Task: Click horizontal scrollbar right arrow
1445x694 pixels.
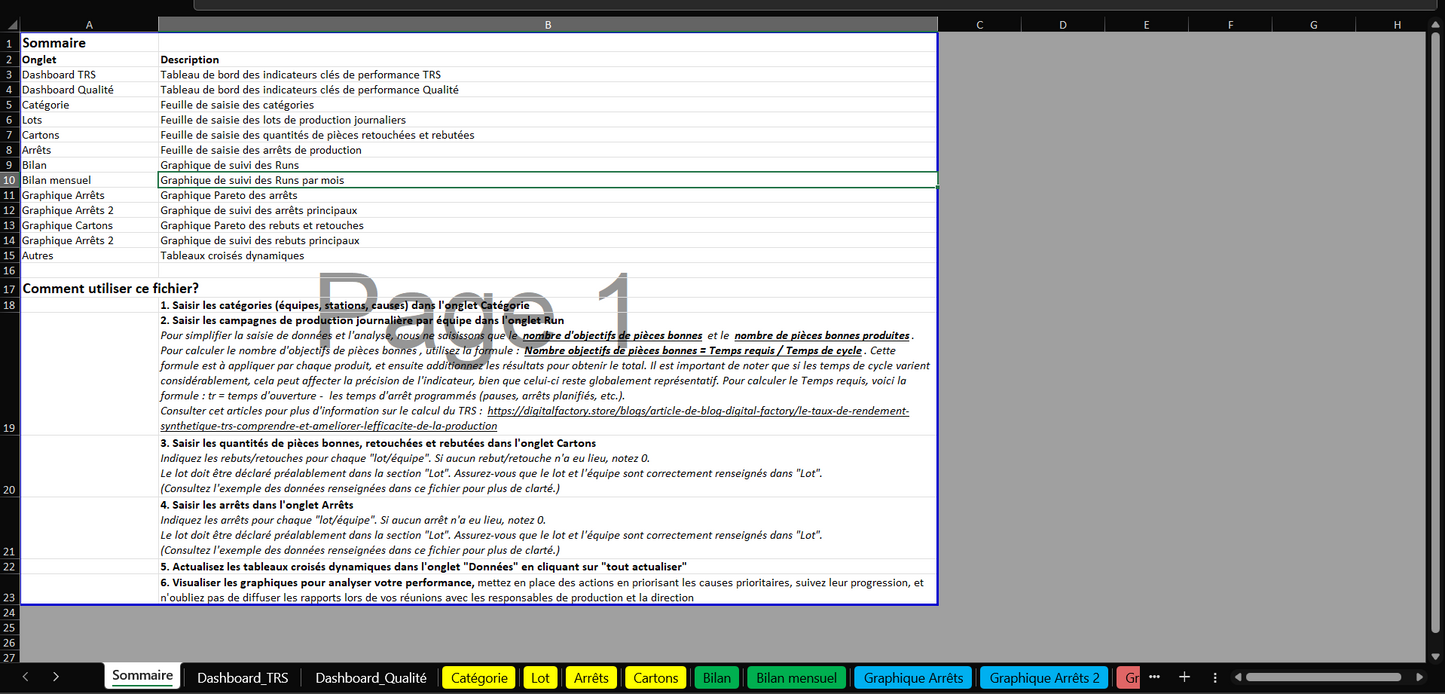Action: click(x=1420, y=677)
